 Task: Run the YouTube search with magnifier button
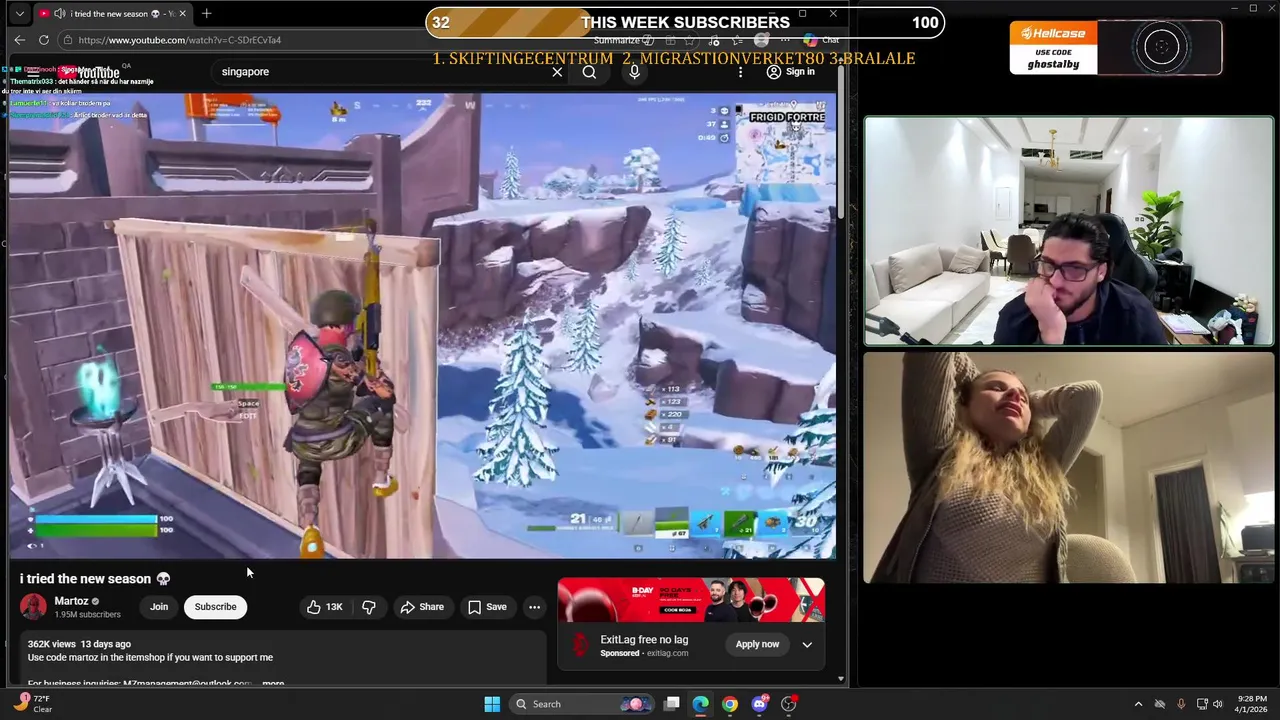589,72
